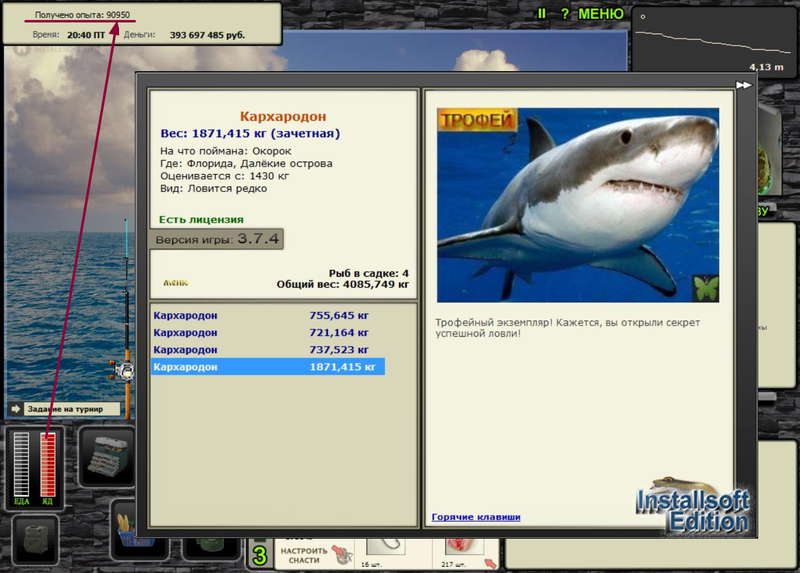Image resolution: width=800 pixels, height=573 pixels.
Task: Click the Настроить снасти button
Action: pos(315,555)
